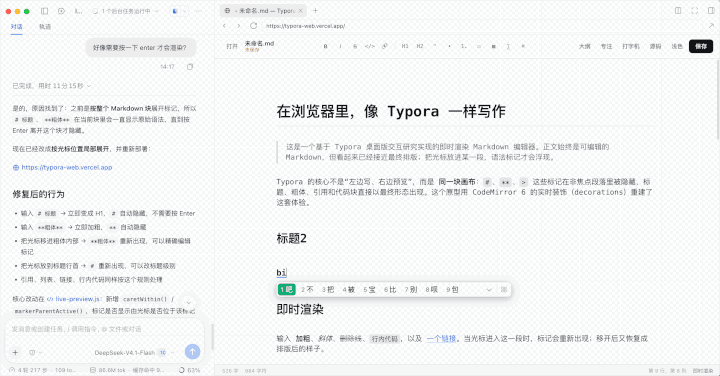Copy the user message with the copy icon
720x376 pixels.
190,67
